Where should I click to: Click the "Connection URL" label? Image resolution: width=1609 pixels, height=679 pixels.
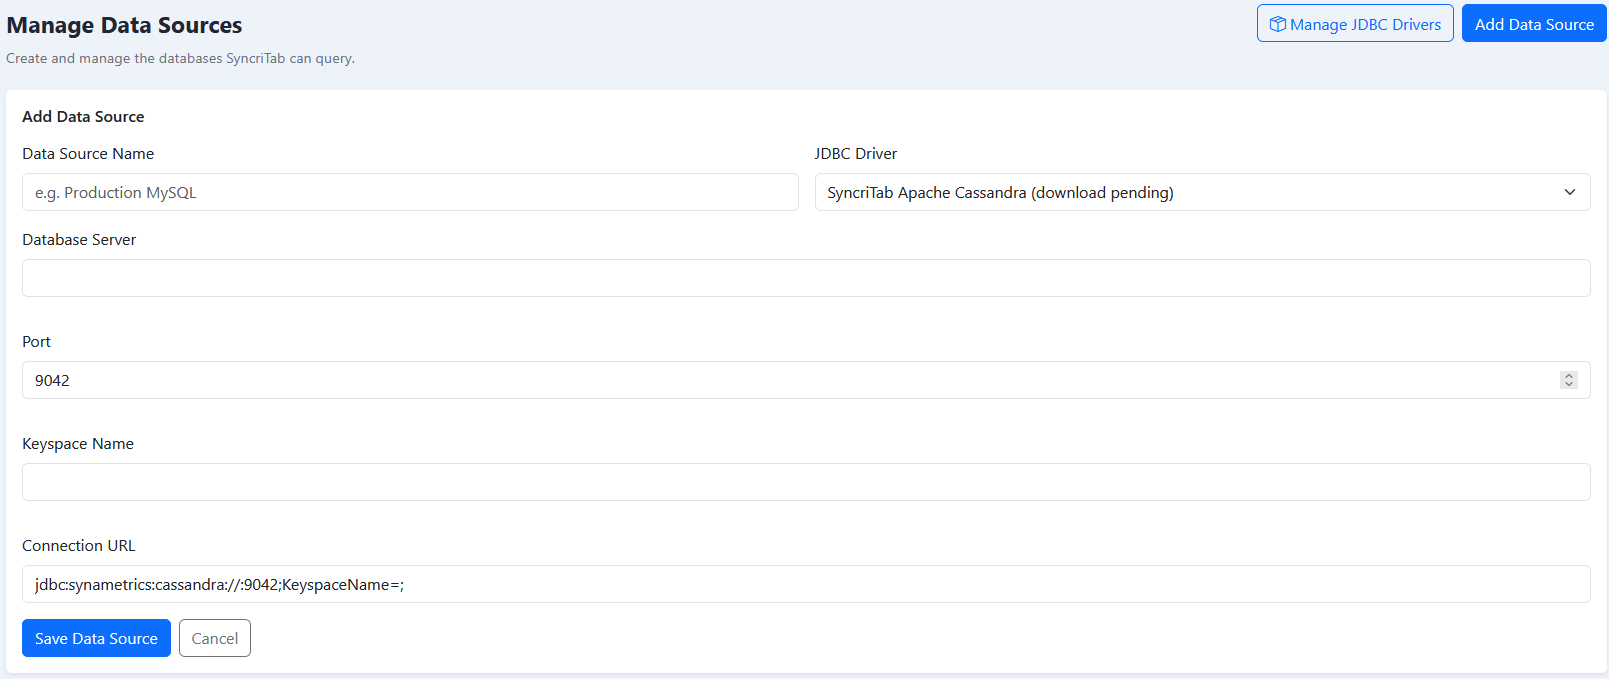point(79,545)
